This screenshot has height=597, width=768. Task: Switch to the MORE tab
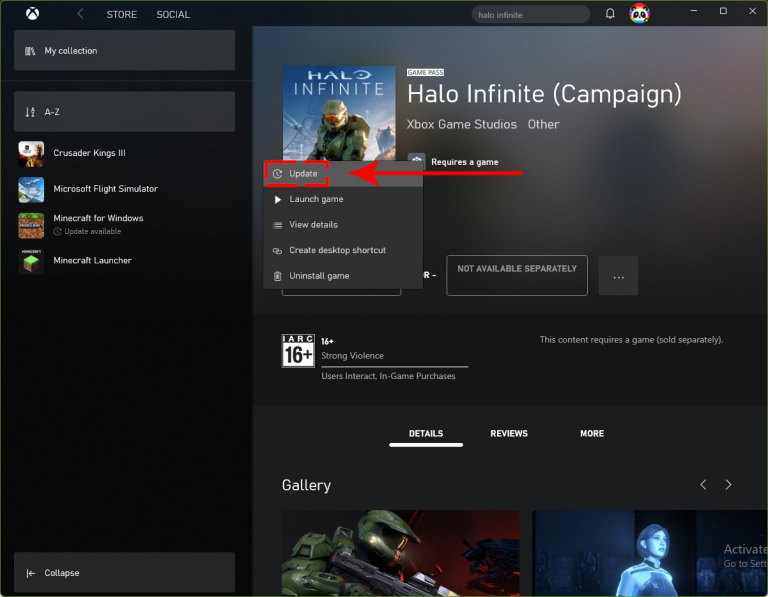point(592,434)
